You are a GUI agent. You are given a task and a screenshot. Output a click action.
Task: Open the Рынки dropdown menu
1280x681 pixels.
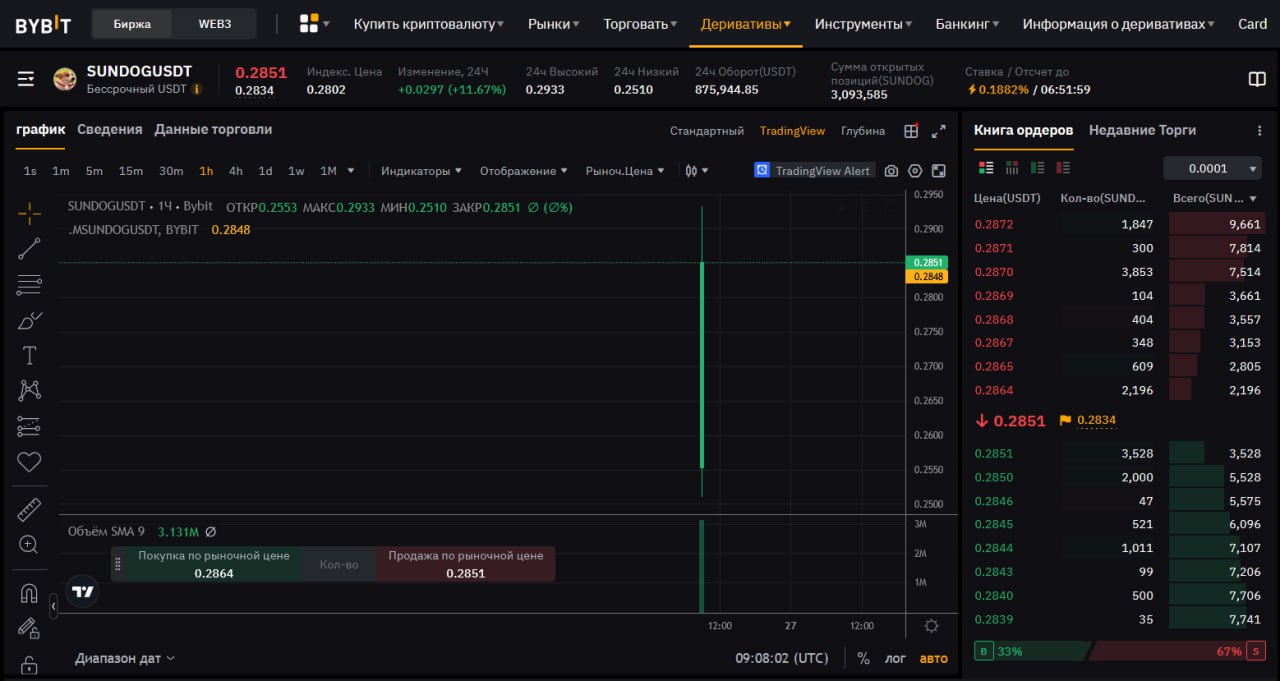tap(554, 24)
